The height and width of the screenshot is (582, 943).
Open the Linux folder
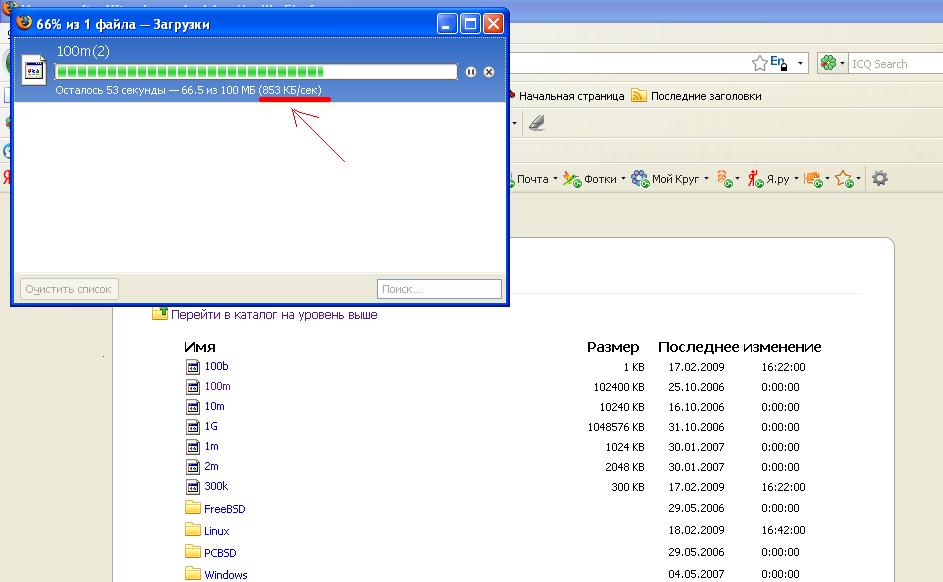pyautogui.click(x=216, y=531)
